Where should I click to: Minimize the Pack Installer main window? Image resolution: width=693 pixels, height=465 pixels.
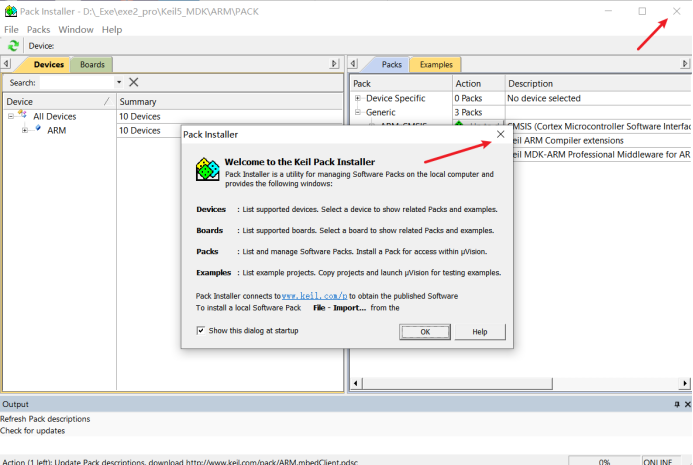click(608, 11)
